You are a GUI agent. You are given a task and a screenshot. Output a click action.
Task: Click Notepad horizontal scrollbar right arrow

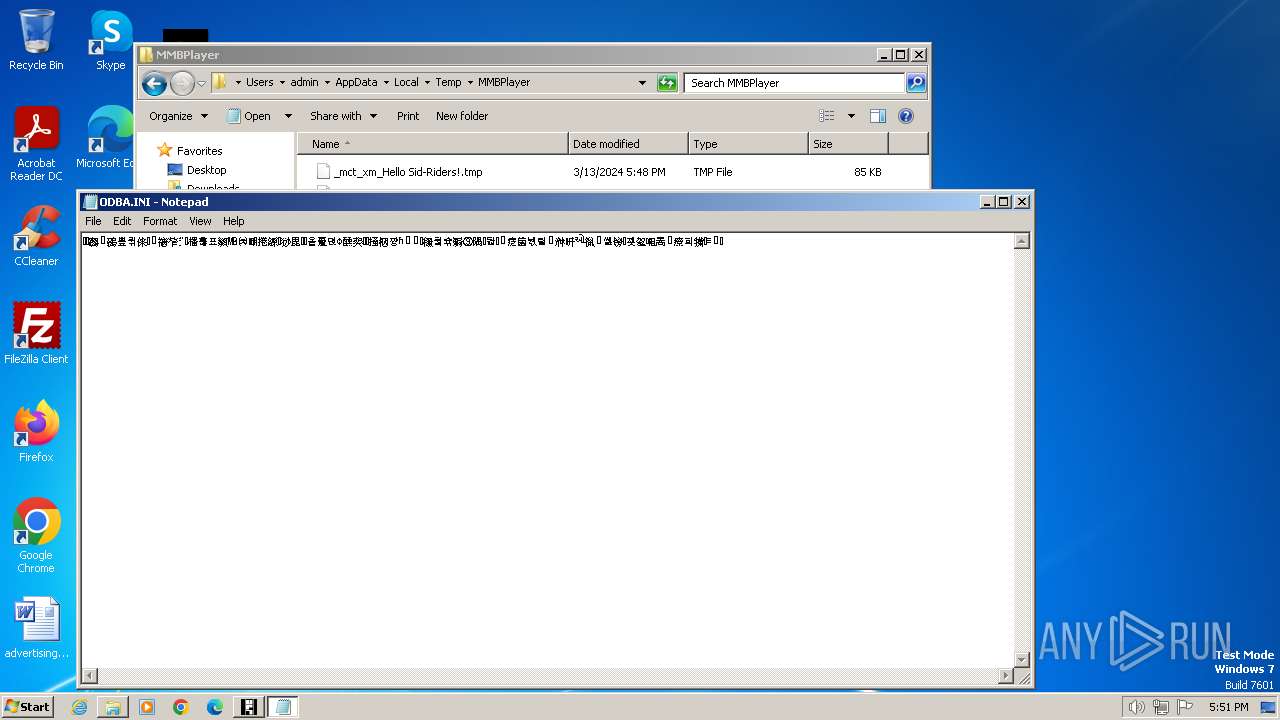(1005, 676)
